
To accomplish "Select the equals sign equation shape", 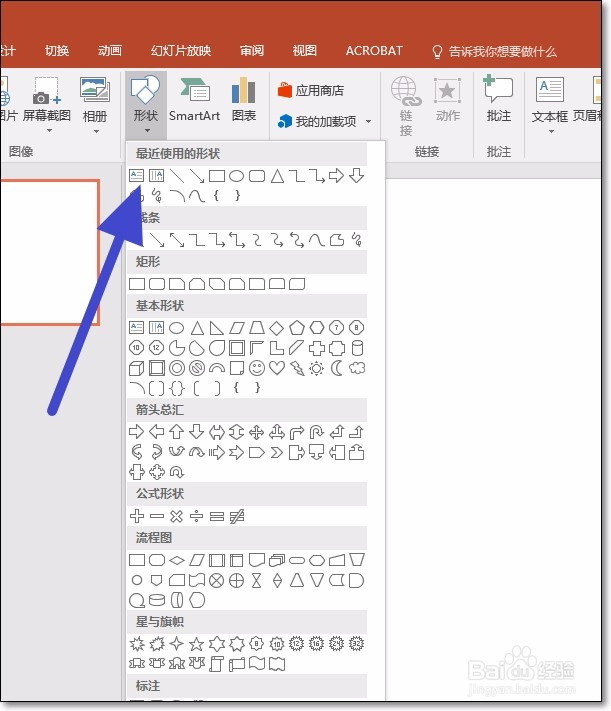I will 217,516.
